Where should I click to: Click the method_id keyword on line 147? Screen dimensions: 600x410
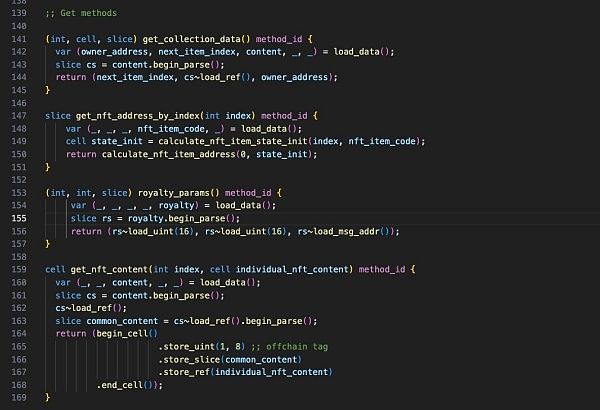tap(284, 116)
